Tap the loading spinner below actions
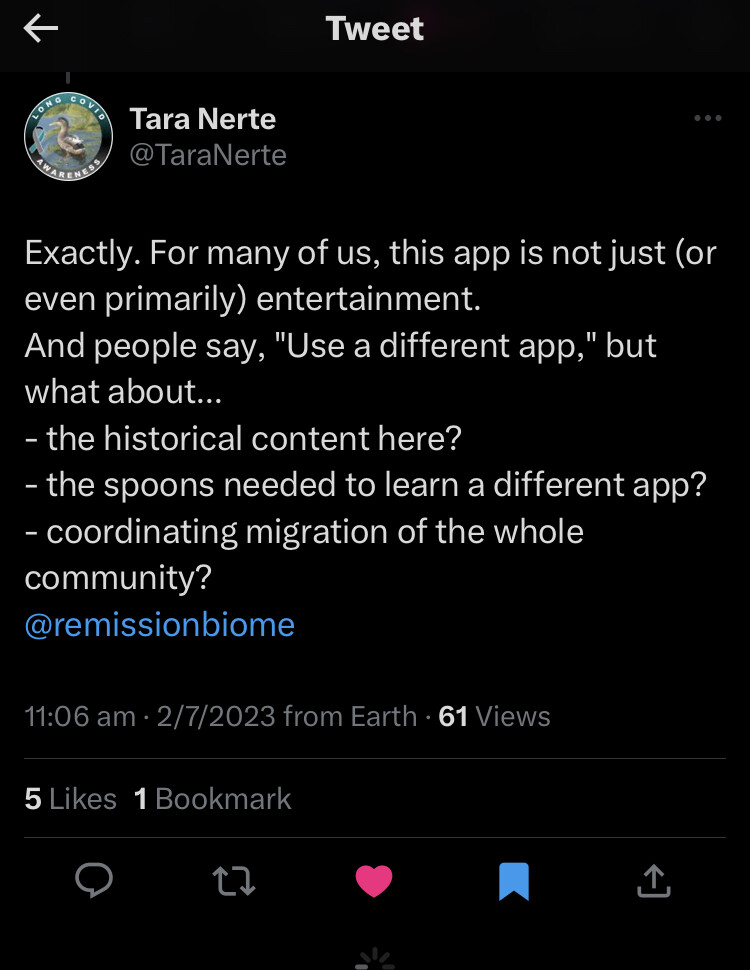This screenshot has height=970, width=750. click(x=375, y=958)
